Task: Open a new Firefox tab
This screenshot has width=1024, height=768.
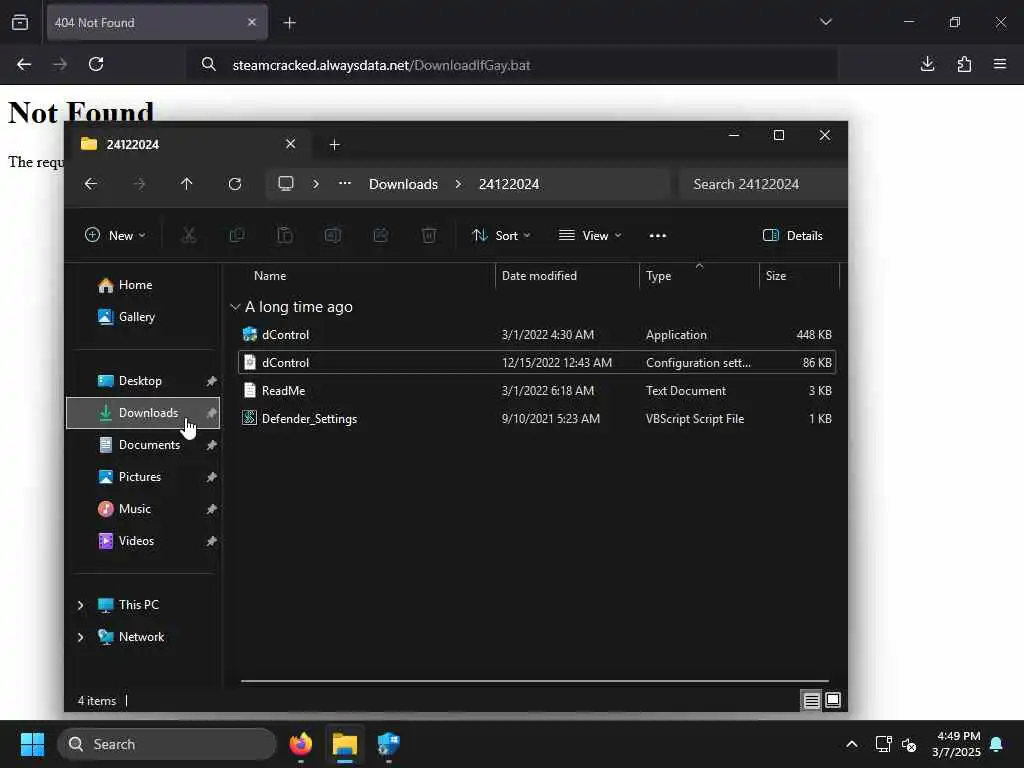Action: pos(289,23)
